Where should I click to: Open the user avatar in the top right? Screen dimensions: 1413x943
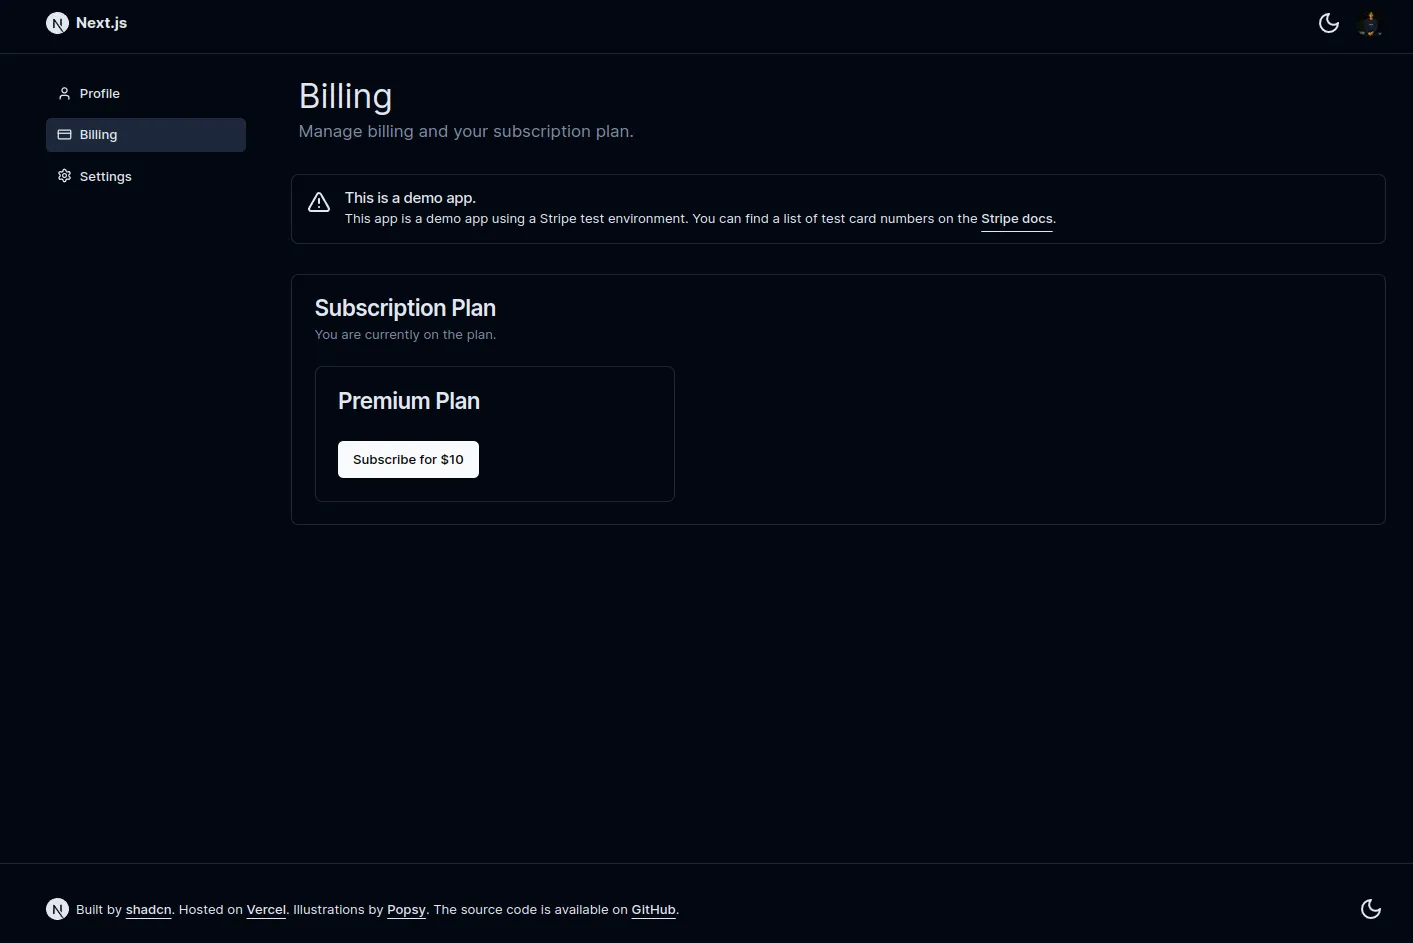coord(1369,23)
